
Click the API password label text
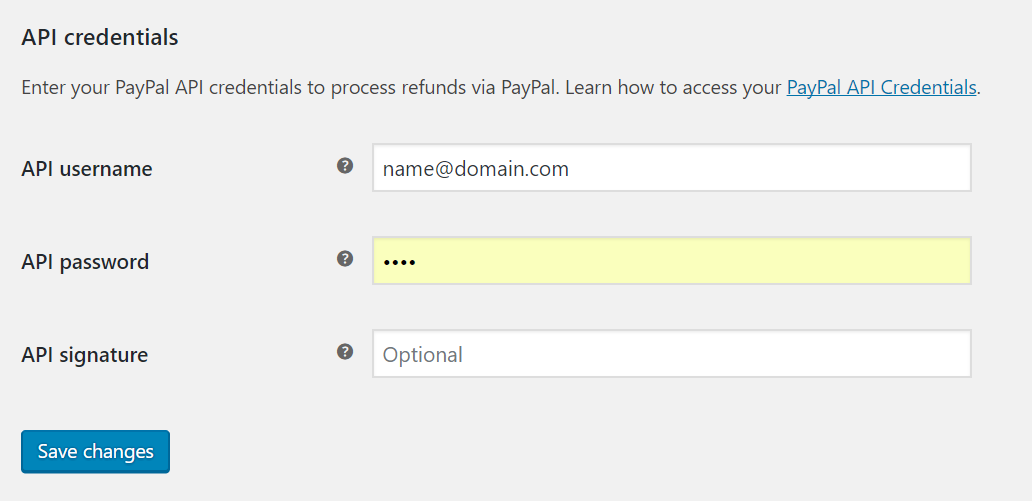[x=85, y=262]
